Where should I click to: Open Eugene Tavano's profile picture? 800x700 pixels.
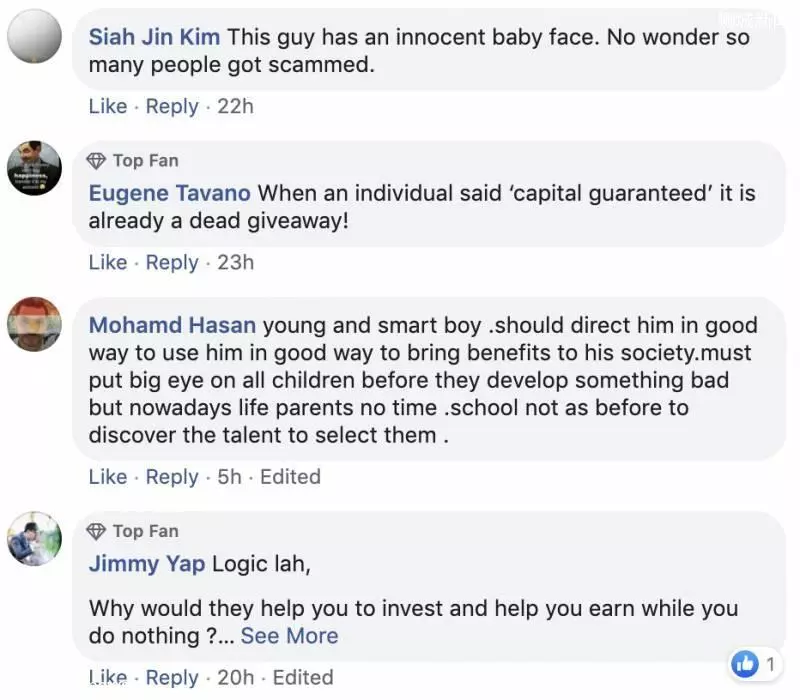(34, 168)
